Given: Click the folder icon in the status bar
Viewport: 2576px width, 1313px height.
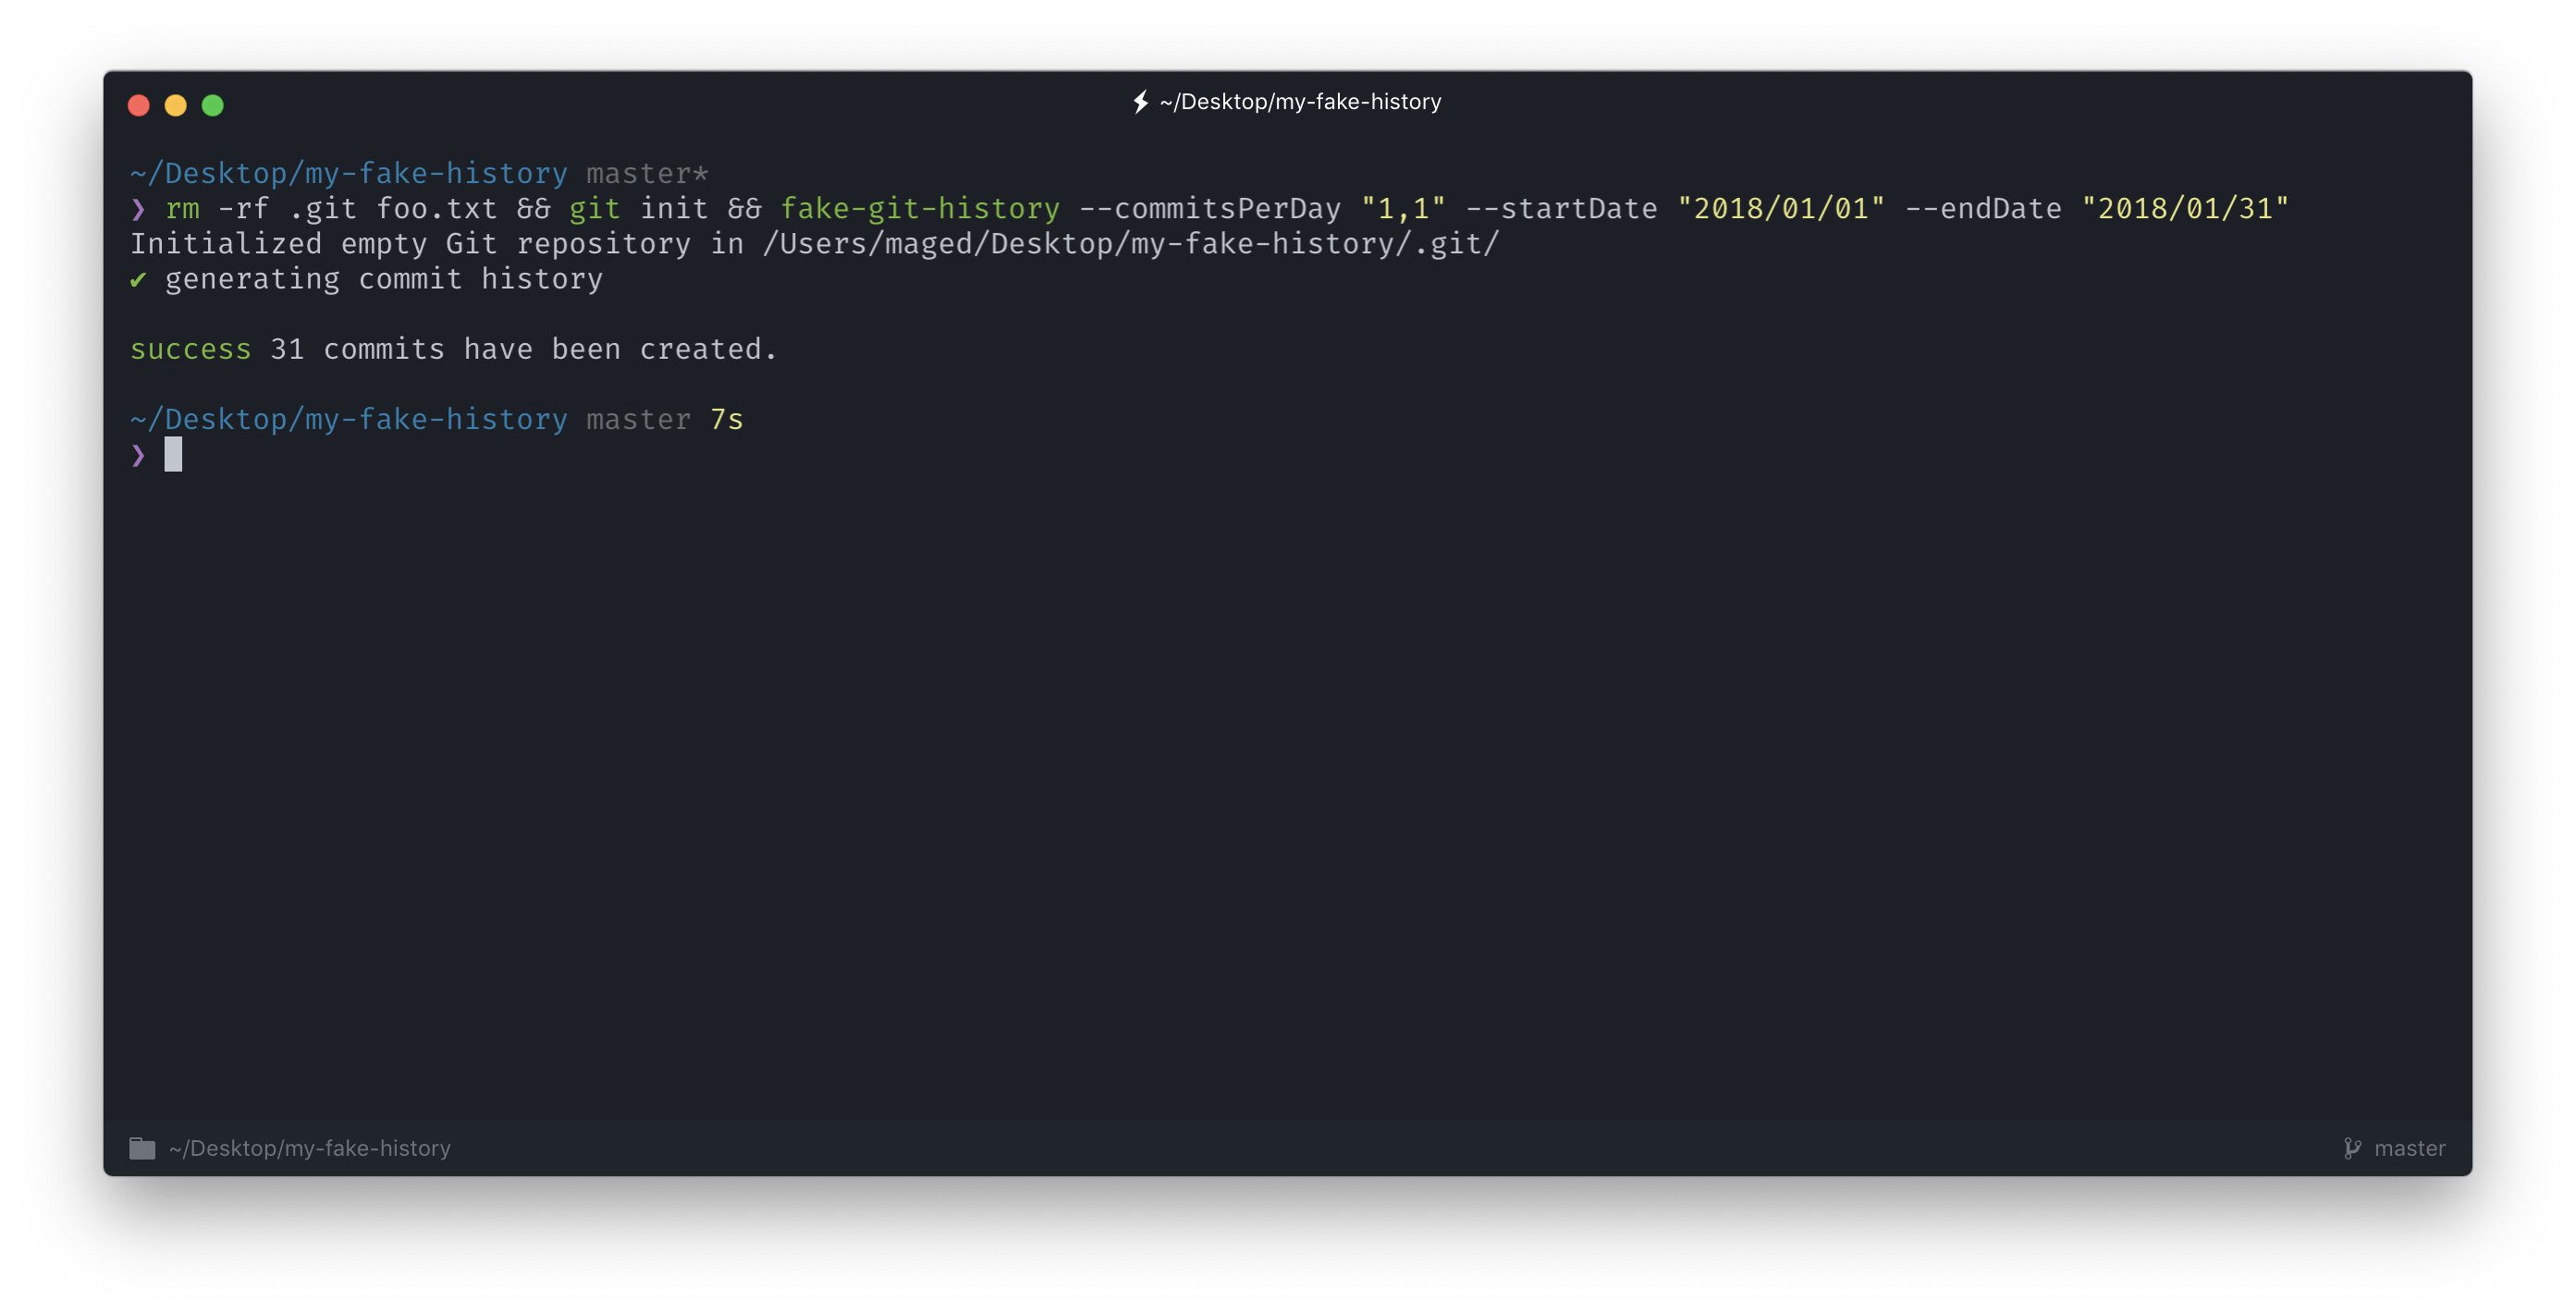Looking at the screenshot, I should [142, 1148].
